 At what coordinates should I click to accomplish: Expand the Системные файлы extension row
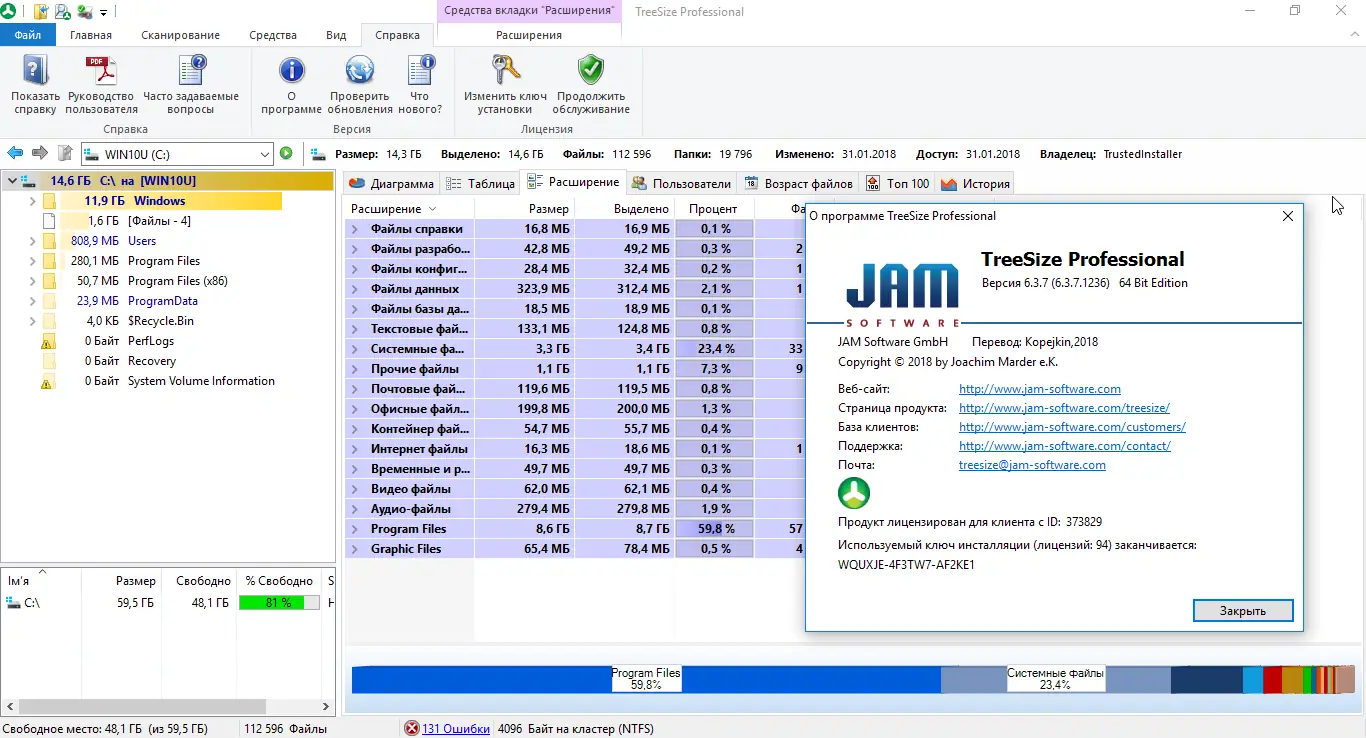pos(355,349)
